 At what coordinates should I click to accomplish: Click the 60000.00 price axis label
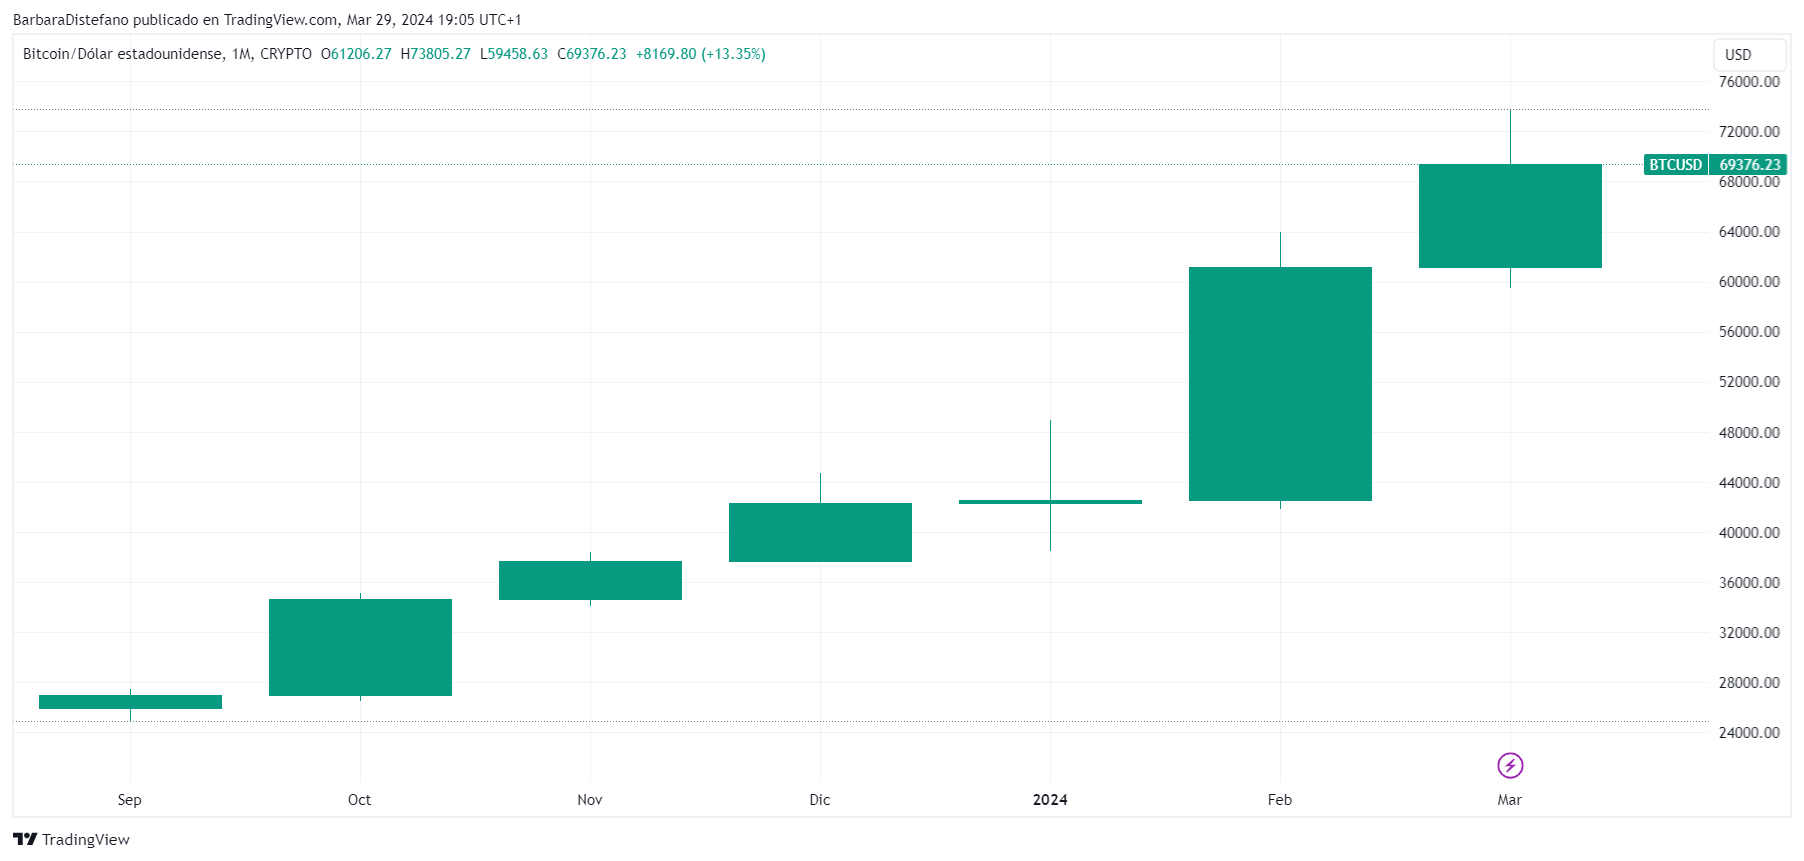[1749, 282]
